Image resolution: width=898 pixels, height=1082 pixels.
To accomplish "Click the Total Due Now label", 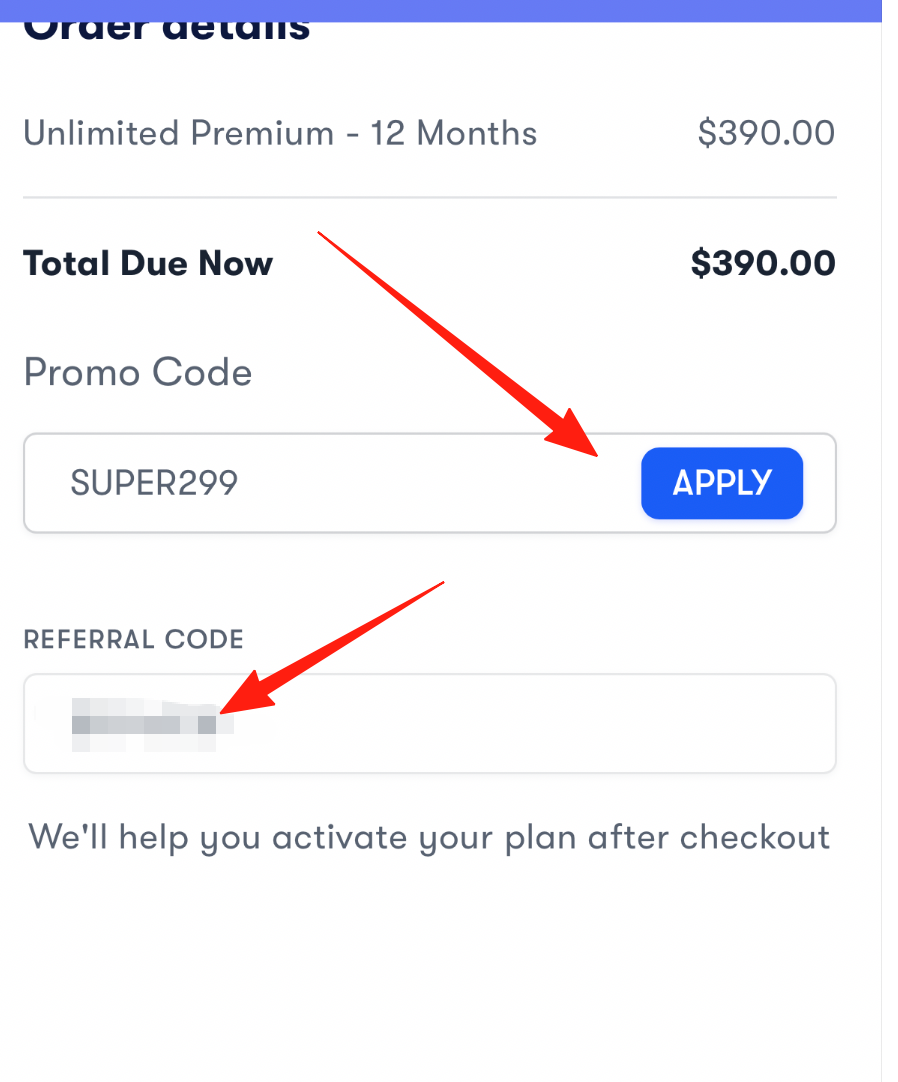I will click(148, 264).
